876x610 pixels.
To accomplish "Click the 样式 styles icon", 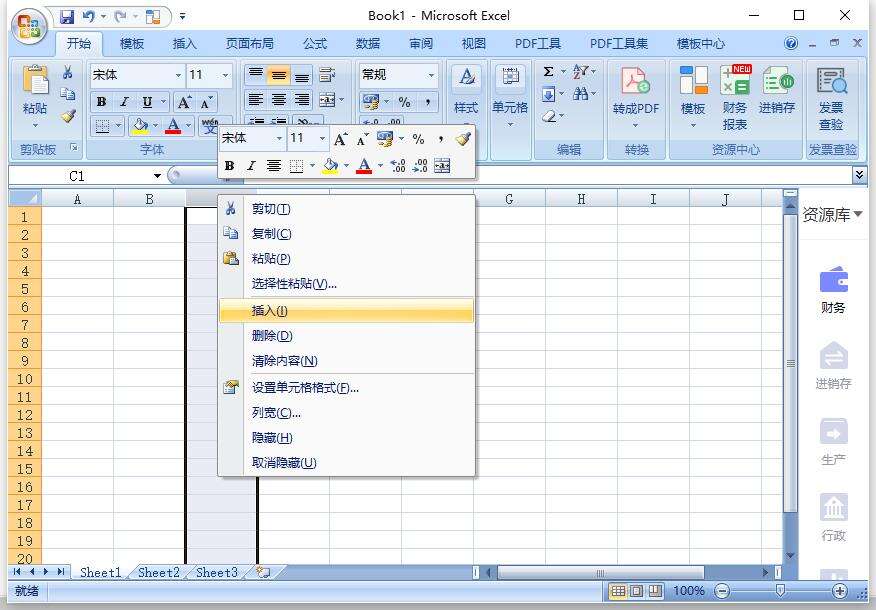I will point(466,77).
